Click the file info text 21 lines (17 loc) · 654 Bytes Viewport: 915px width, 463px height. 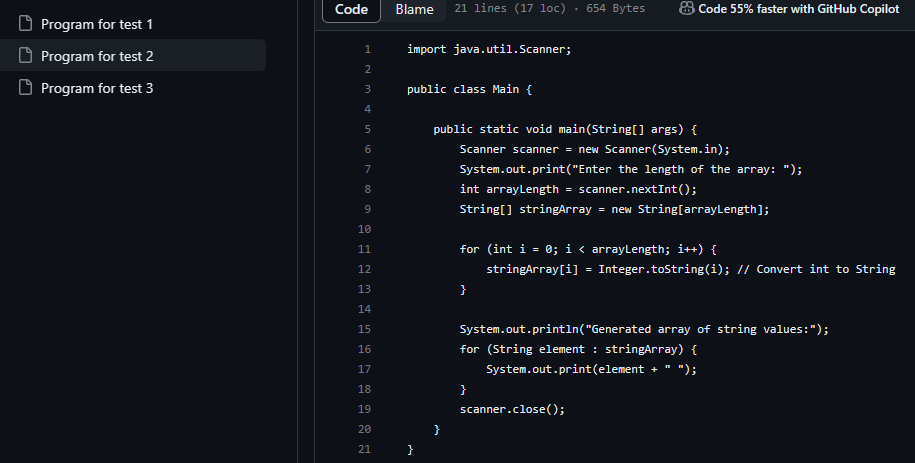click(x=550, y=9)
